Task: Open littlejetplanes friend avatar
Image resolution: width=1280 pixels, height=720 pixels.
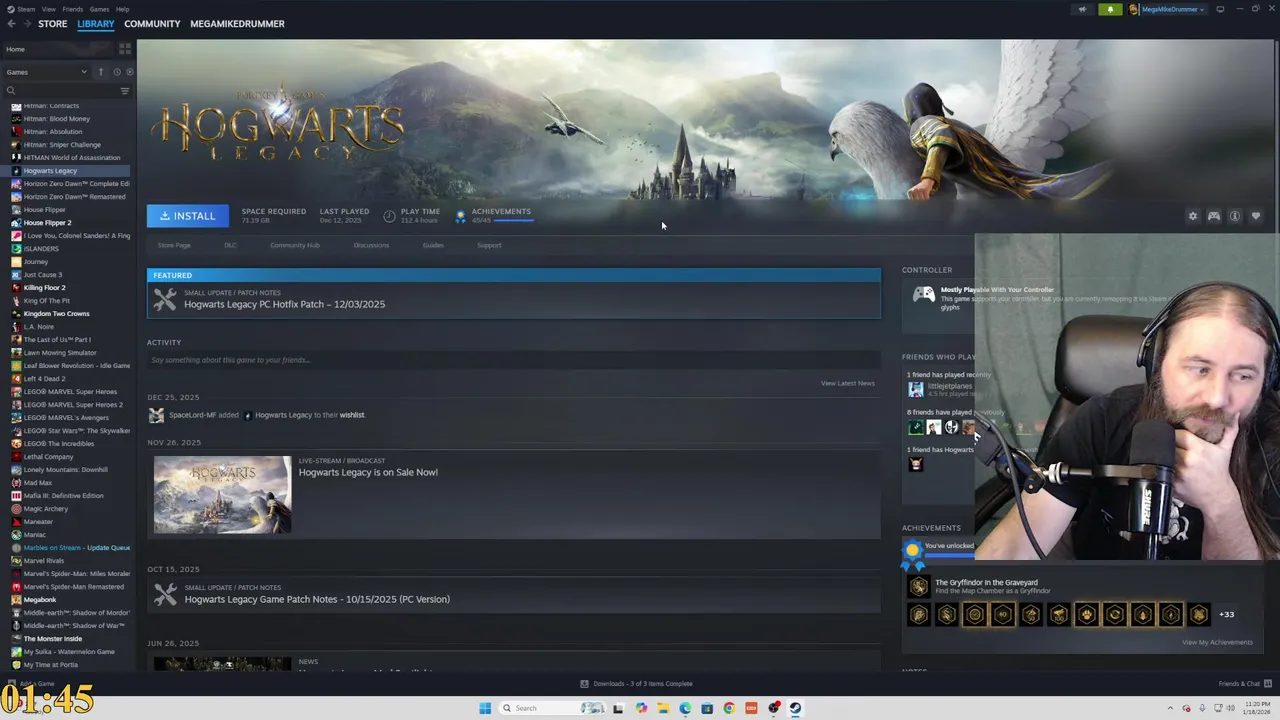Action: click(x=915, y=389)
